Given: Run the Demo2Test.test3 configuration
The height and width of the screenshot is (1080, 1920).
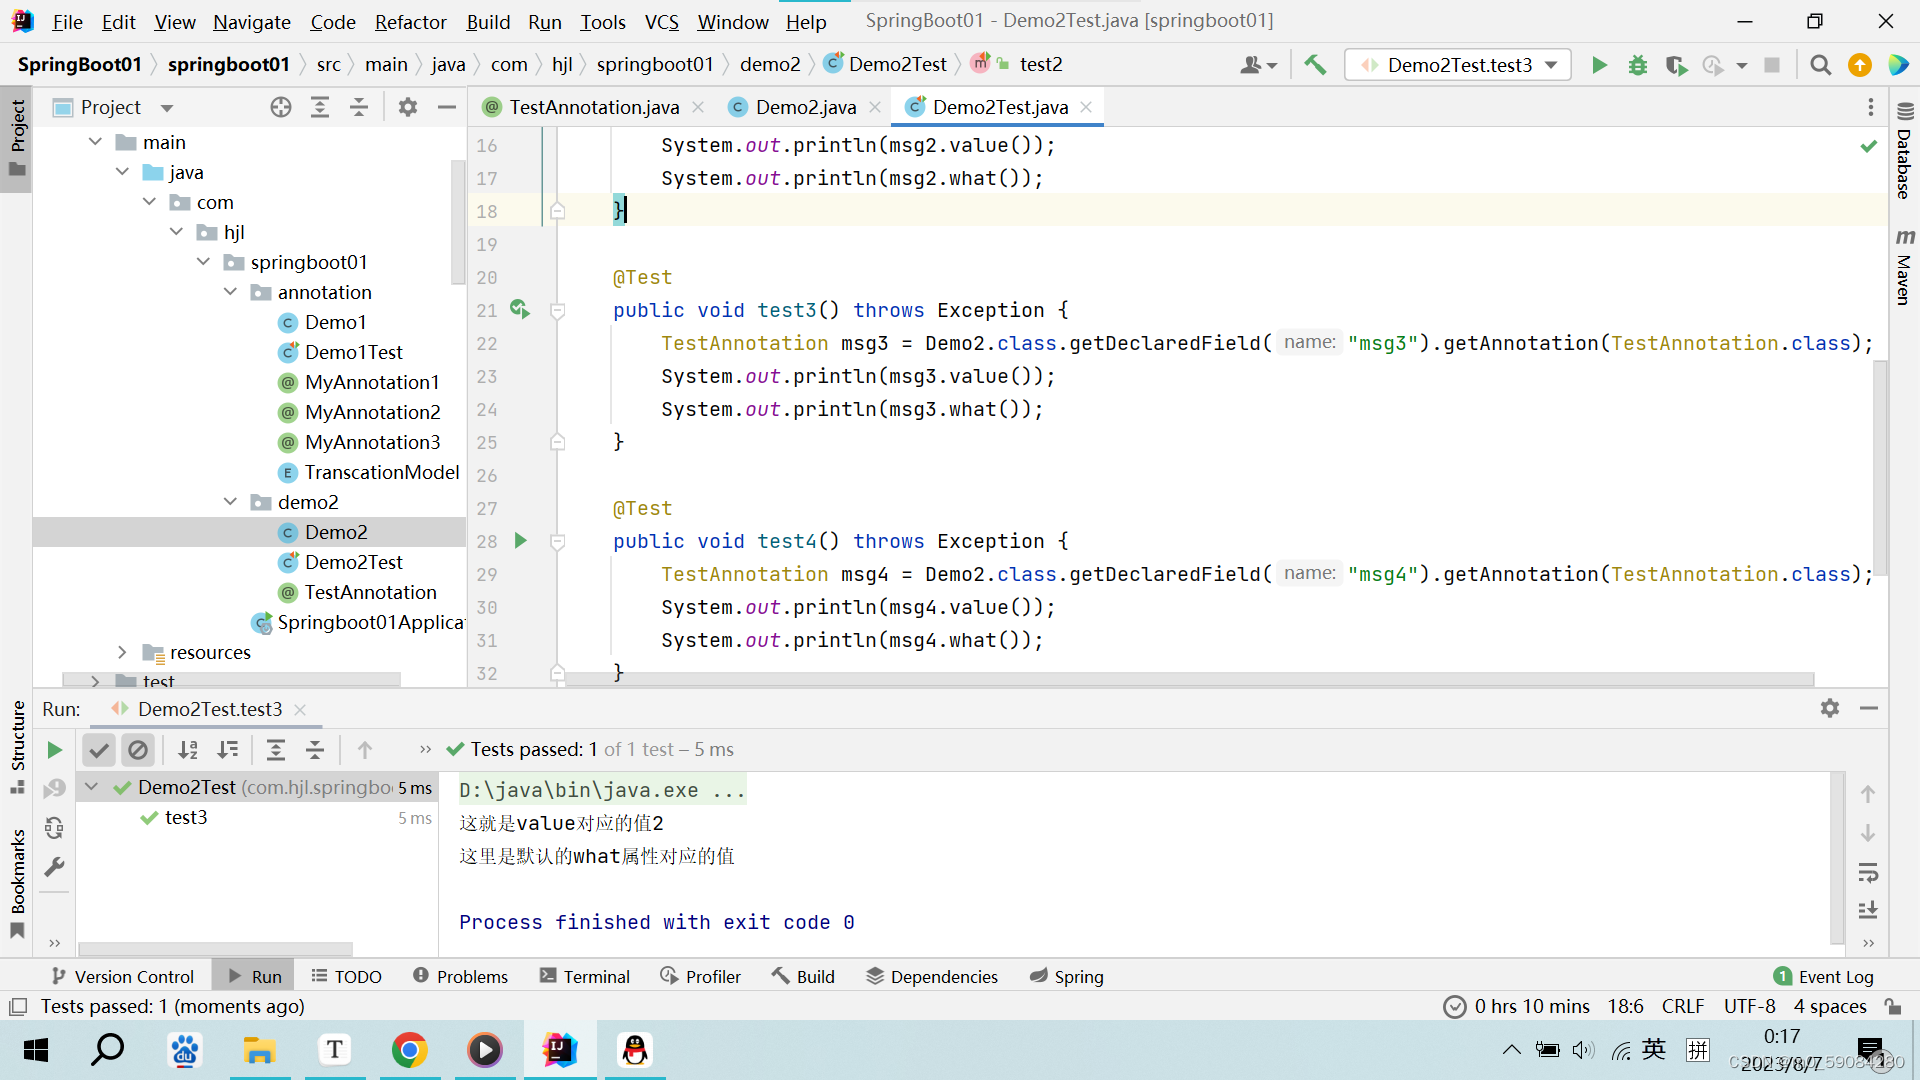Looking at the screenshot, I should click(1598, 64).
